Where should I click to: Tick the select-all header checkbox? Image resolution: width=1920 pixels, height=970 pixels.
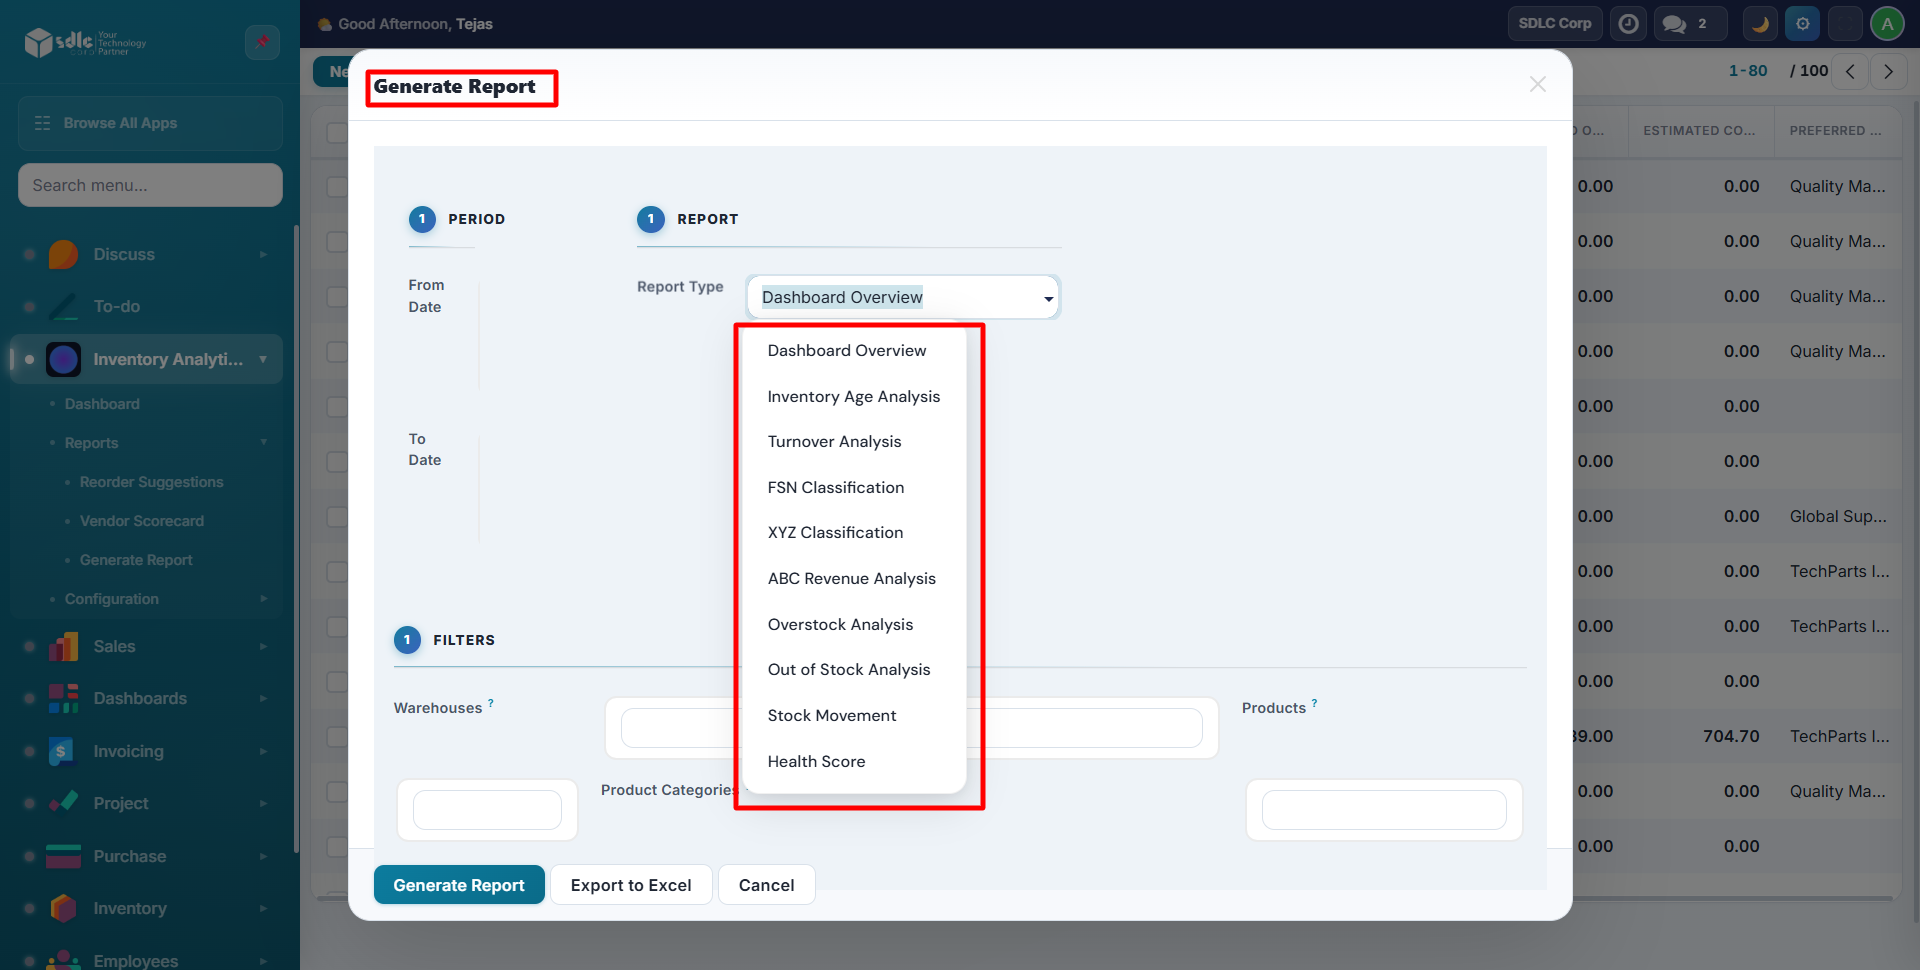pos(337,132)
